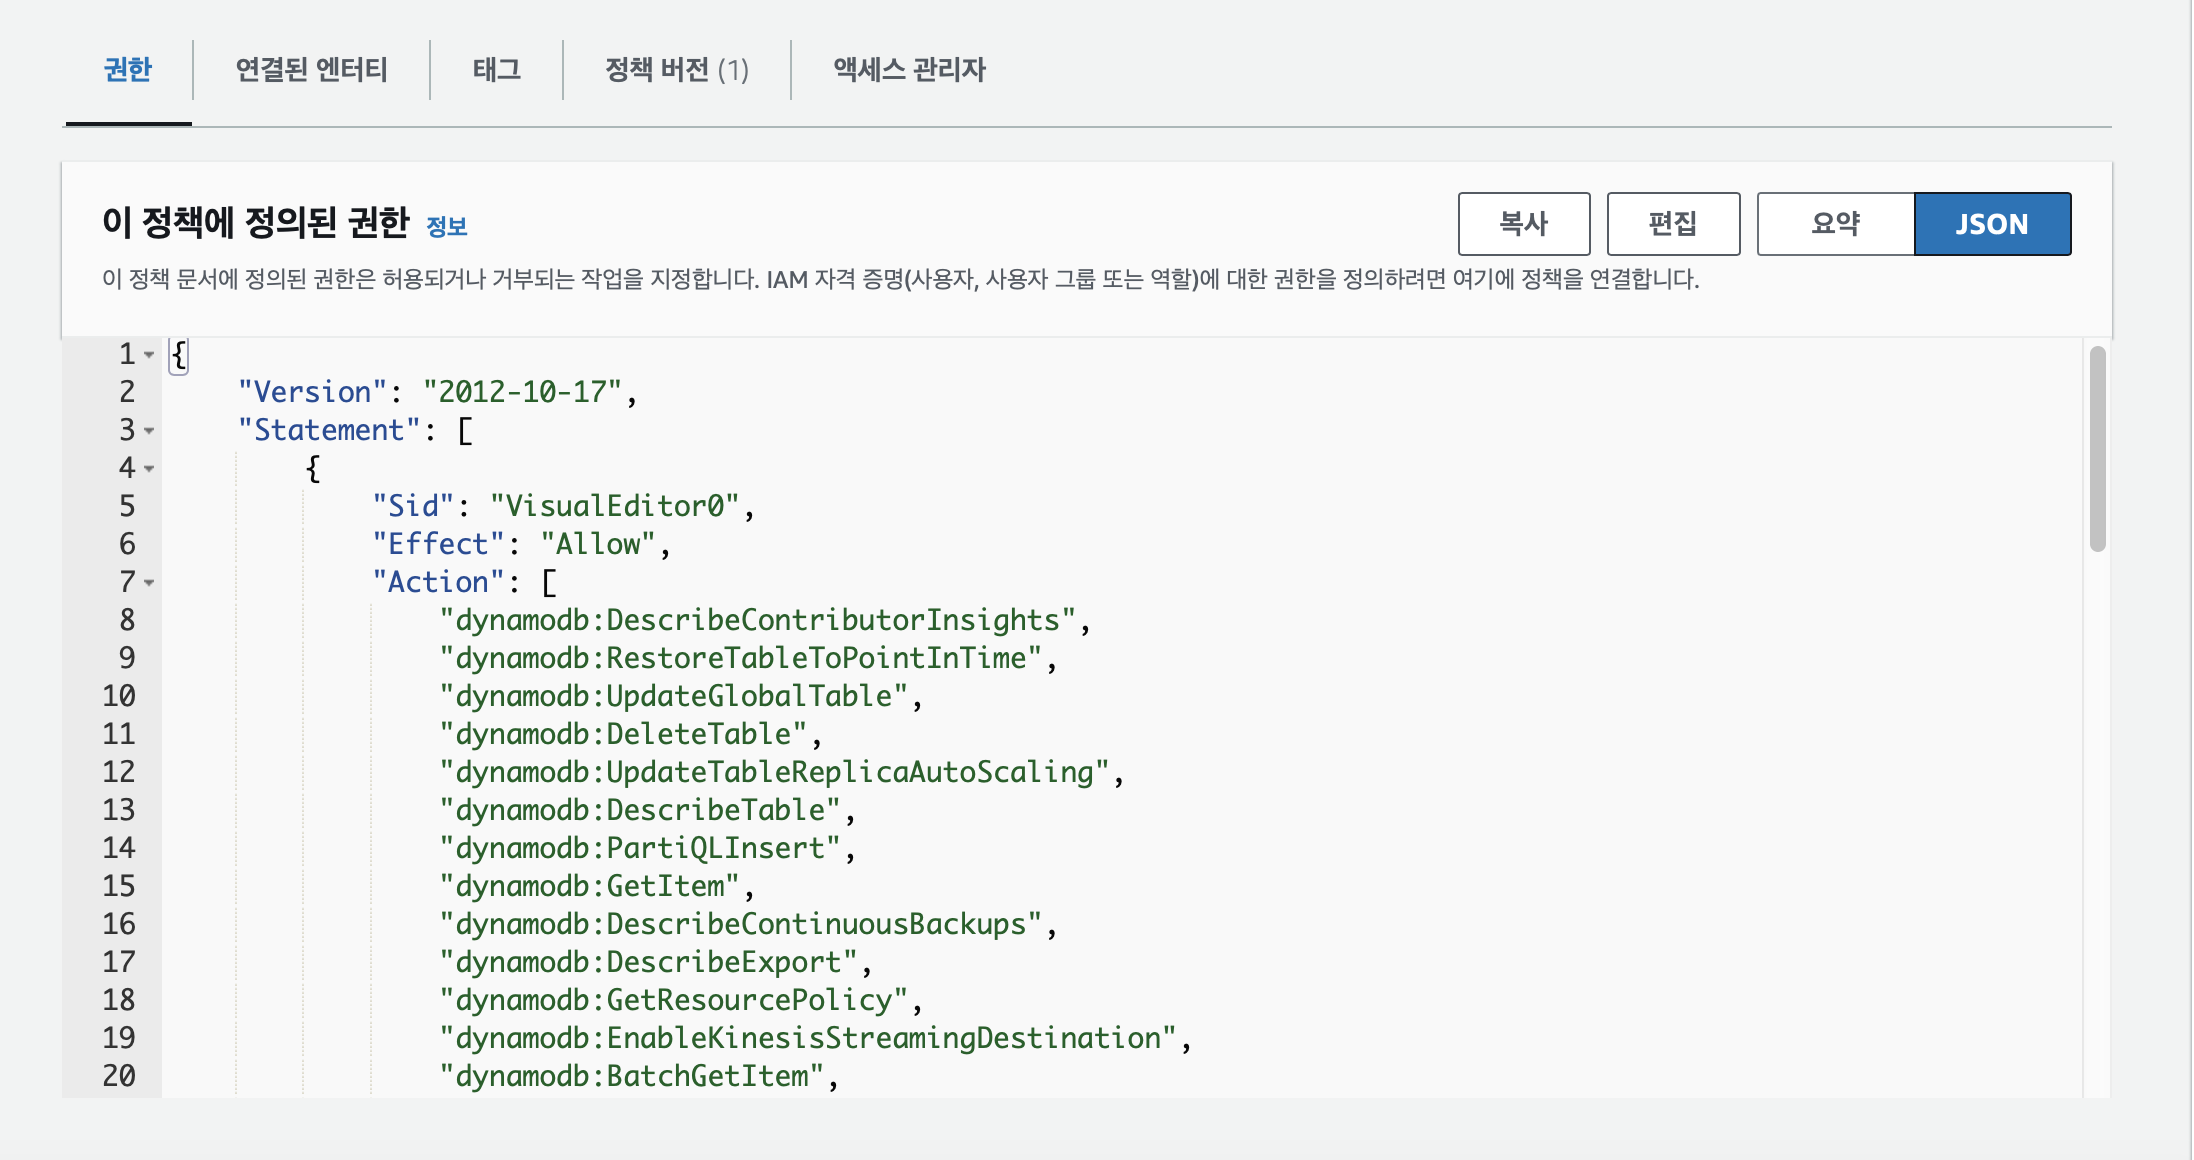The height and width of the screenshot is (1160, 2194).
Task: Select the JSON view toggle
Action: pos(1992,224)
